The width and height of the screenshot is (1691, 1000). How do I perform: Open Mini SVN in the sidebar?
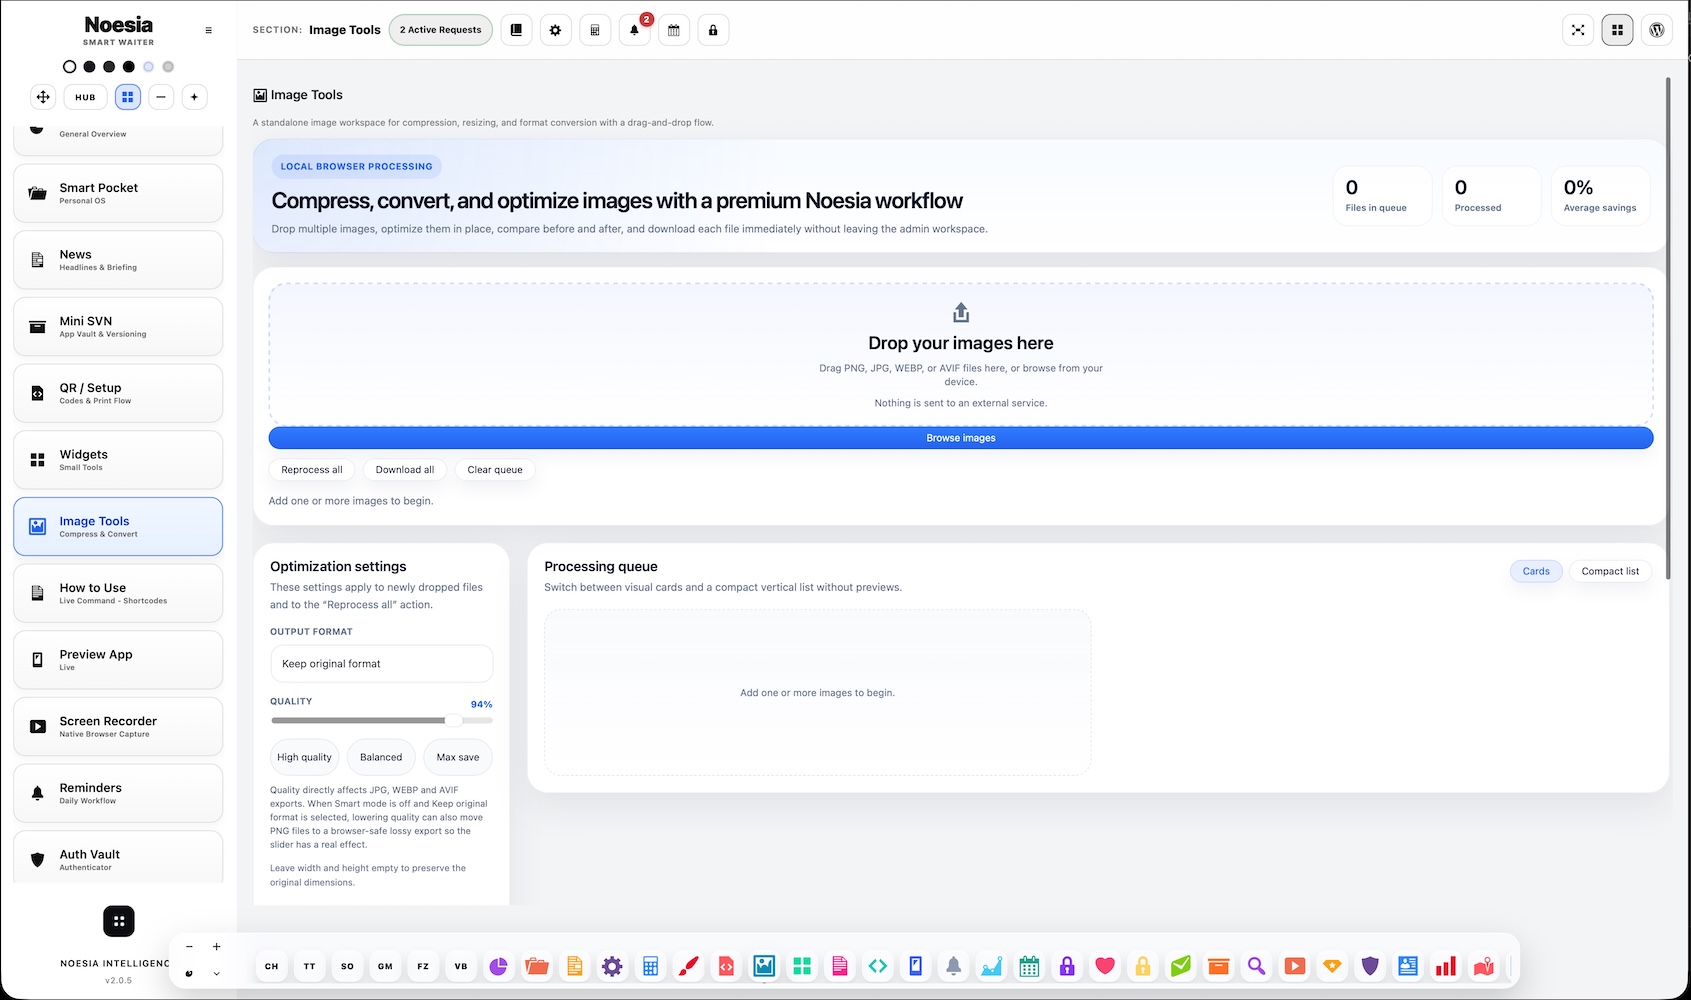click(x=118, y=327)
